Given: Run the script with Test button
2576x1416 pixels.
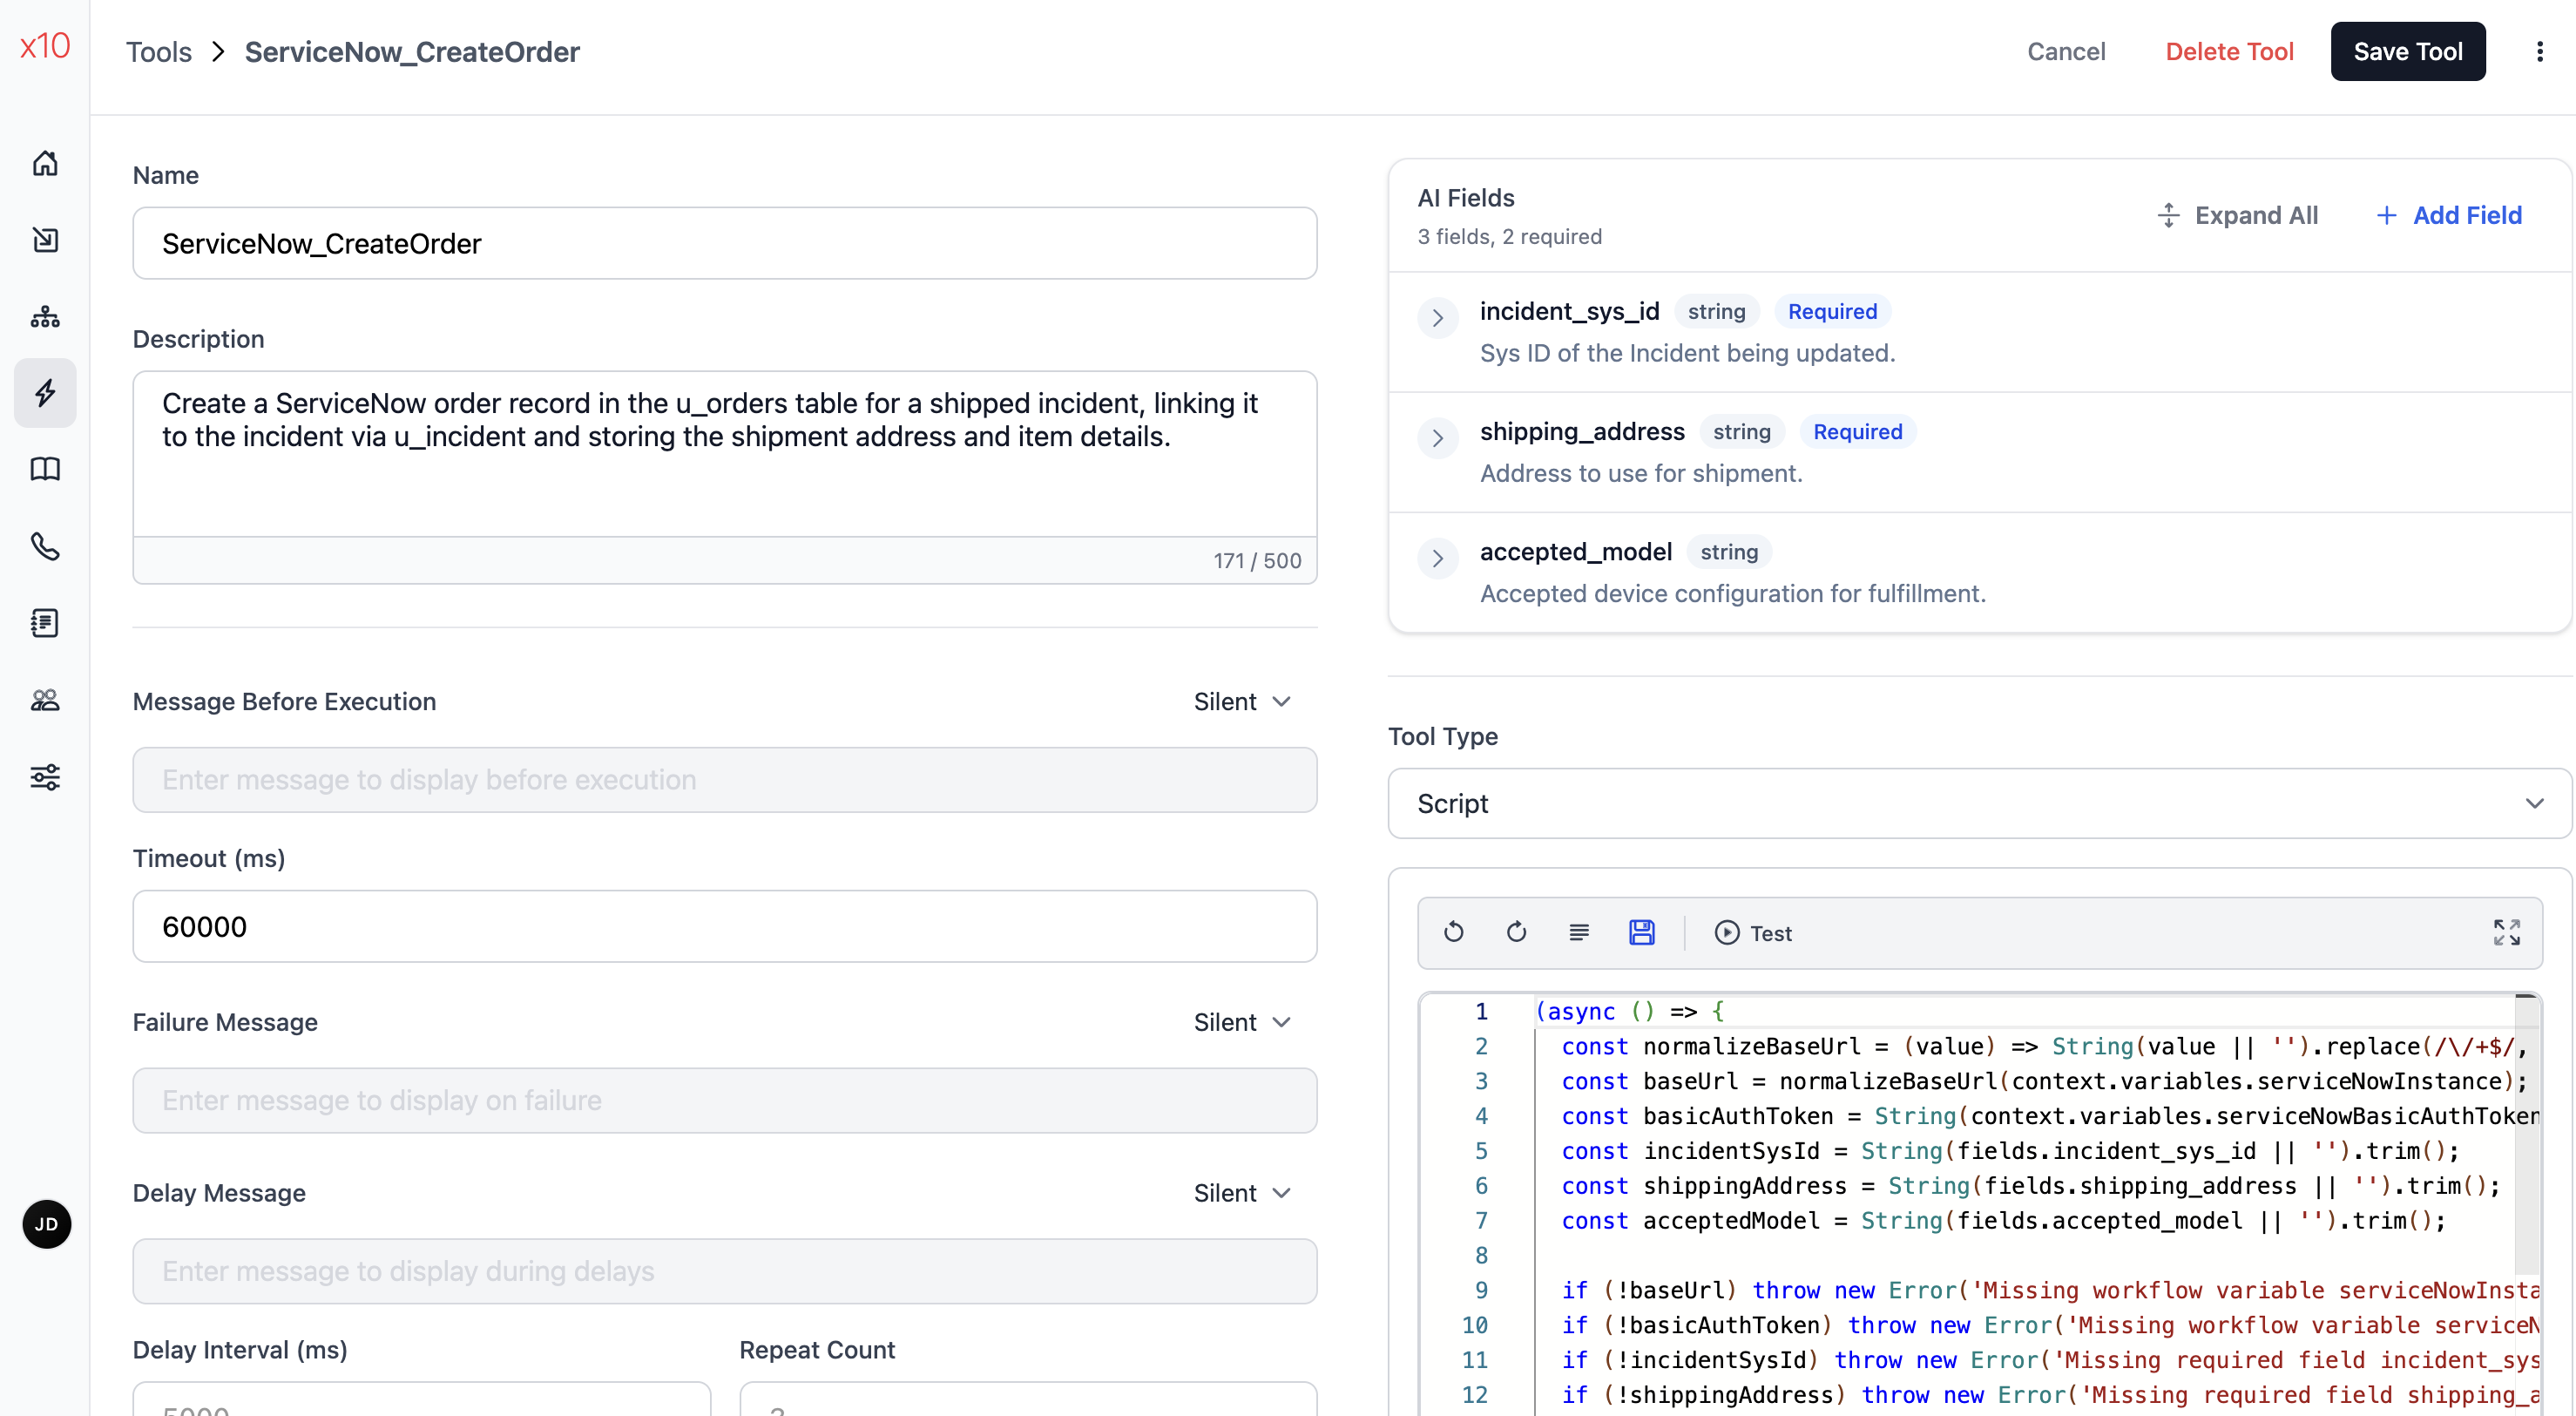Looking at the screenshot, I should 1753,933.
